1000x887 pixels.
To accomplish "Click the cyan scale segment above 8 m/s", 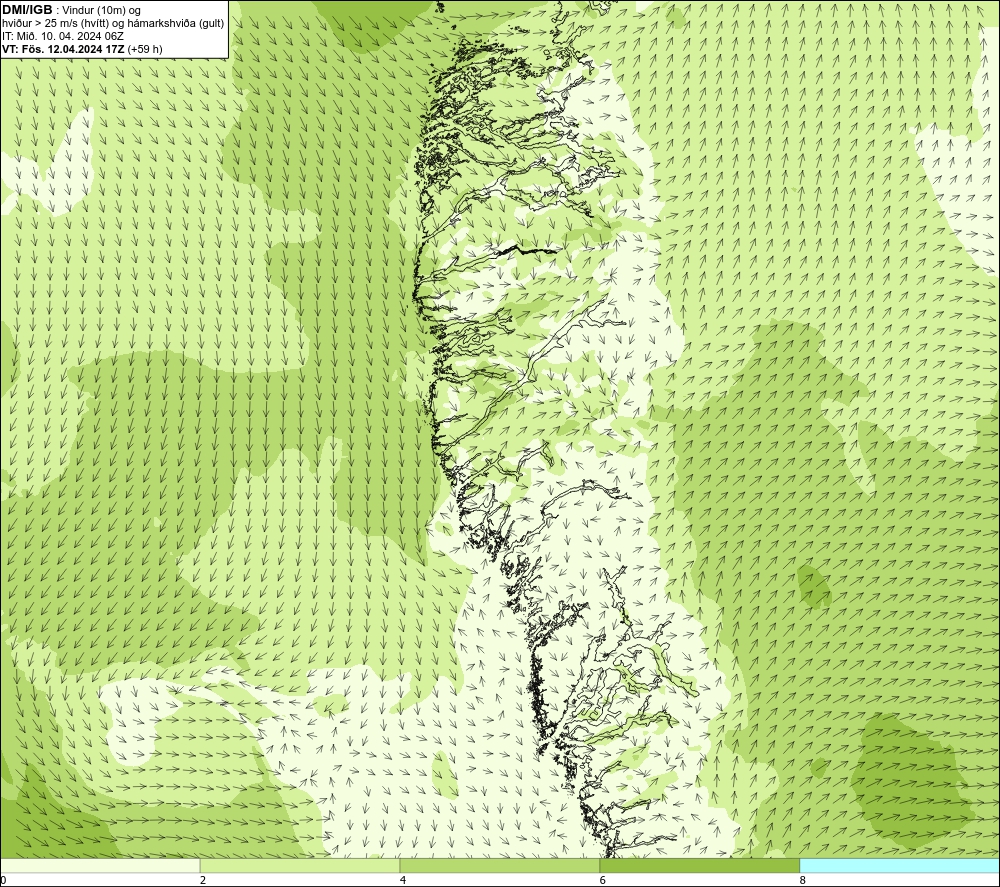I will (x=899, y=865).
